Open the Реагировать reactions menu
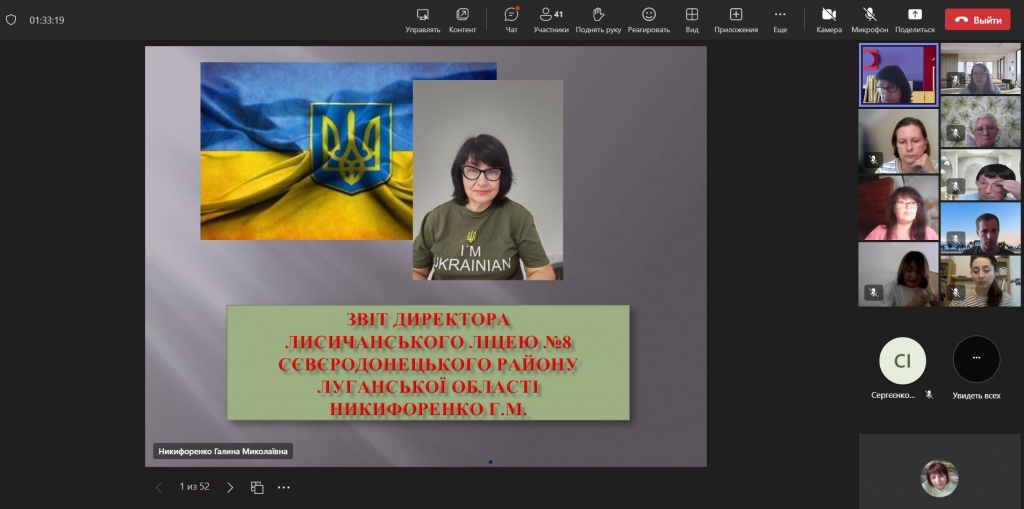 tap(648, 20)
